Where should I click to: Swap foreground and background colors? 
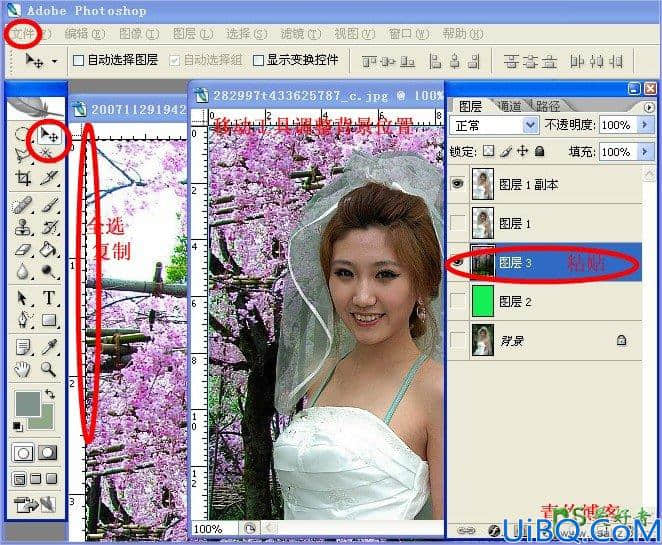pyautogui.click(x=50, y=394)
